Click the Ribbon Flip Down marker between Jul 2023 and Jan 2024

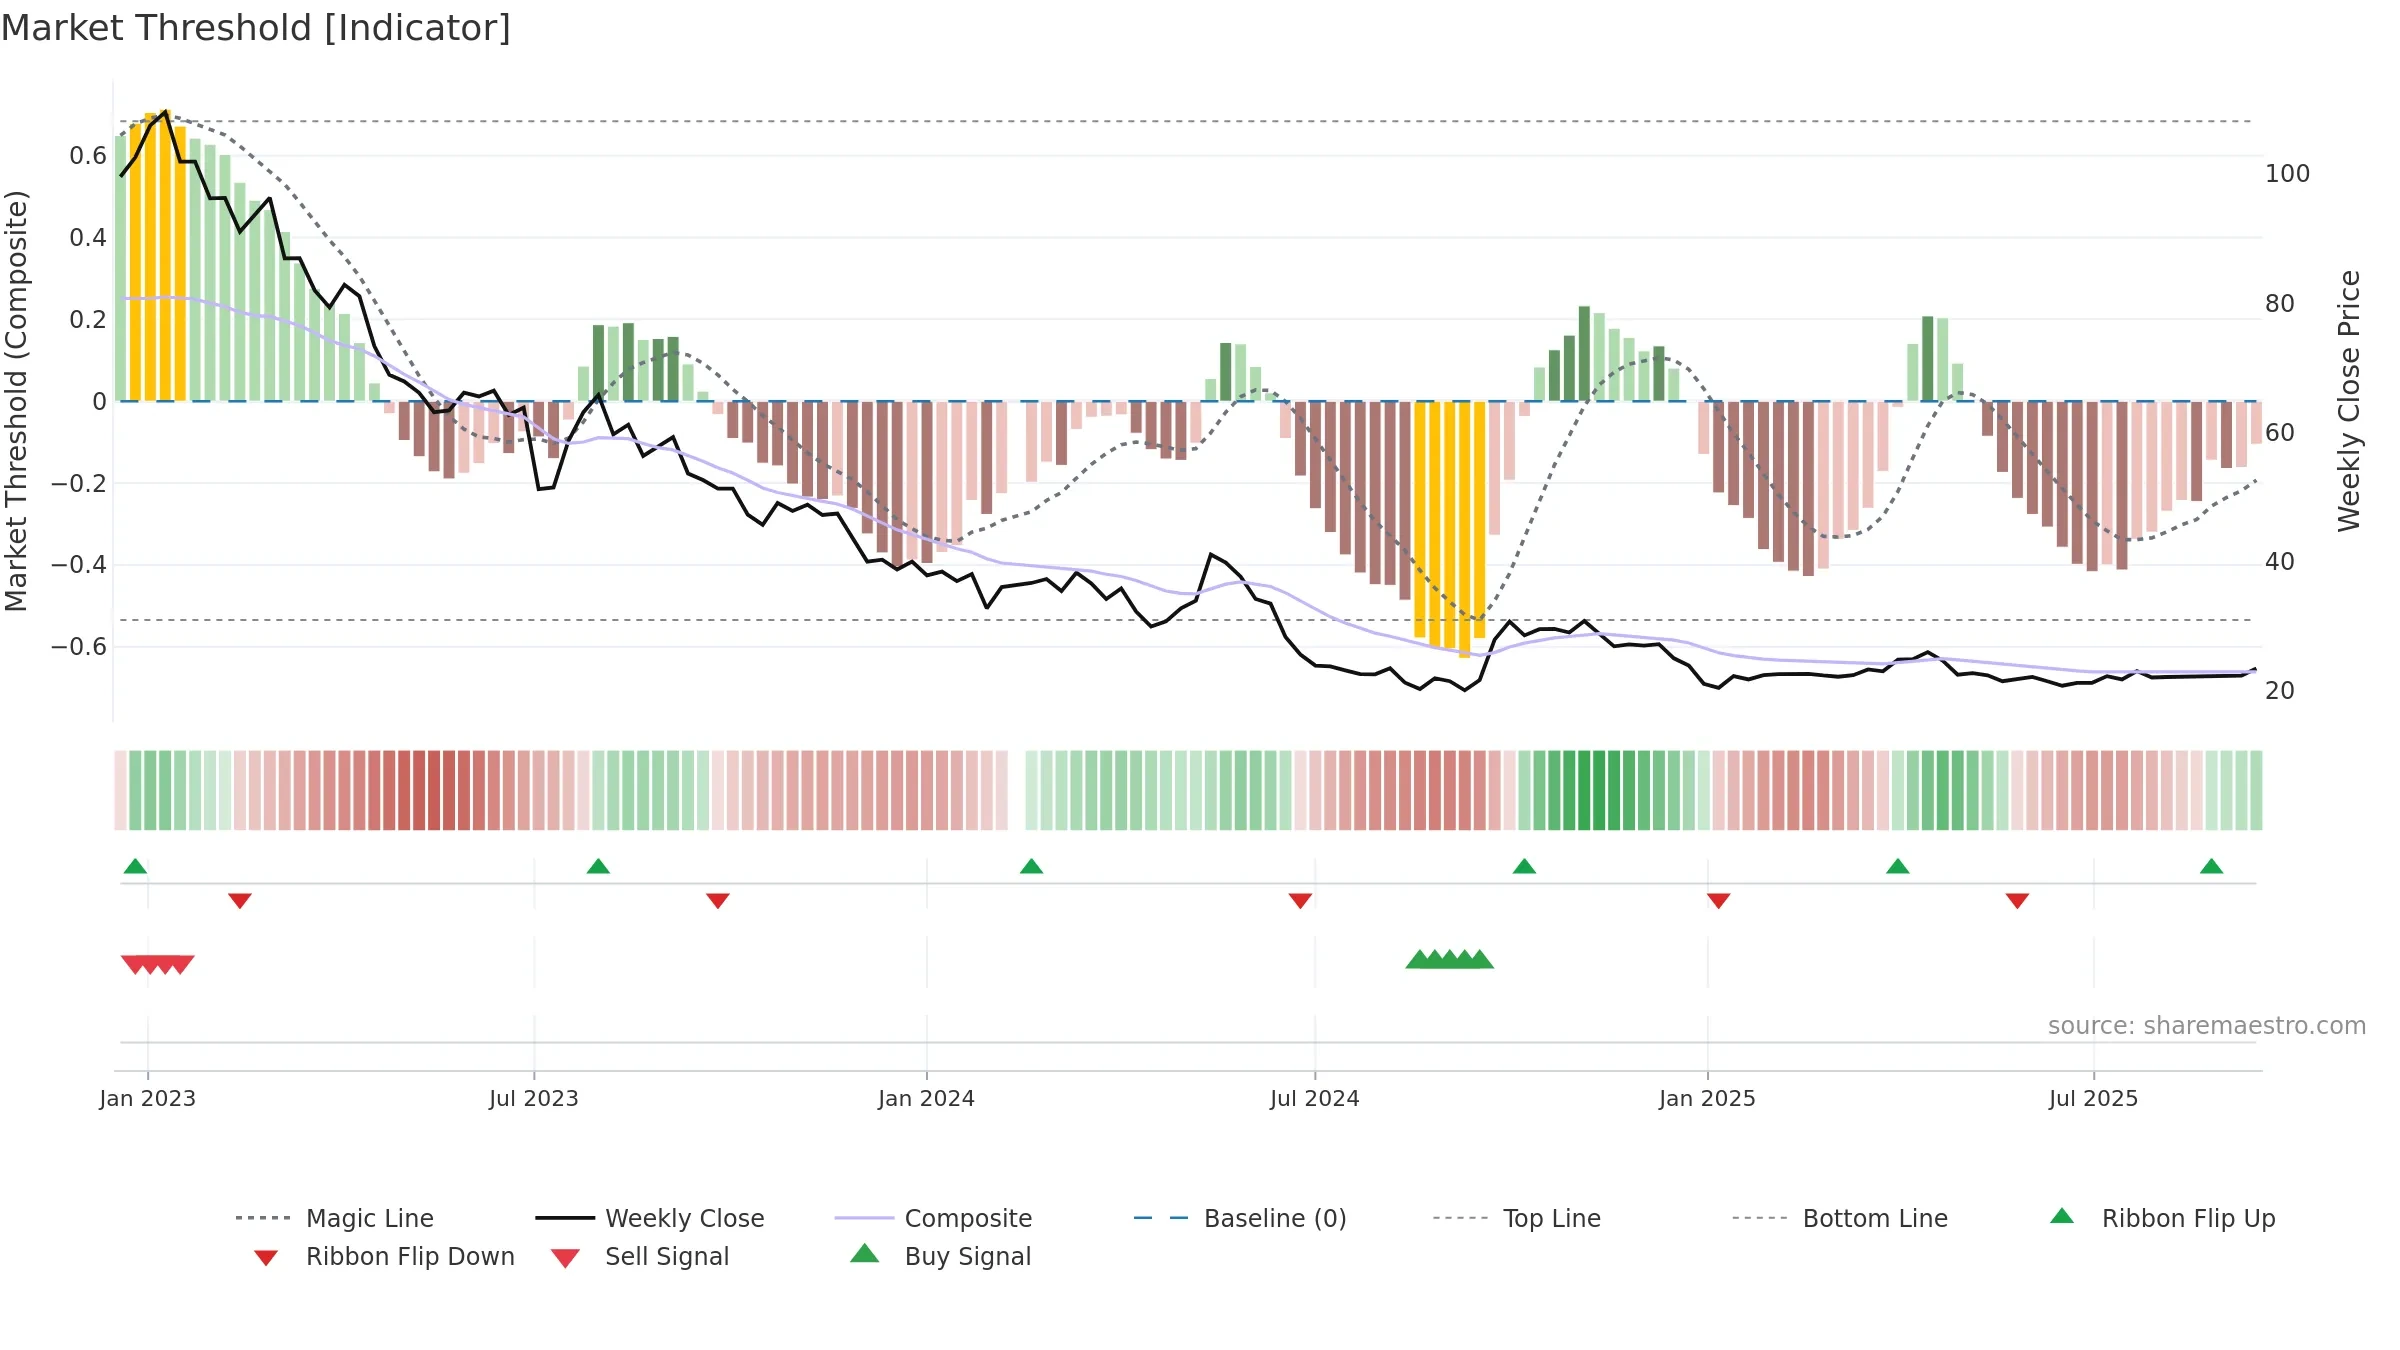coord(718,901)
